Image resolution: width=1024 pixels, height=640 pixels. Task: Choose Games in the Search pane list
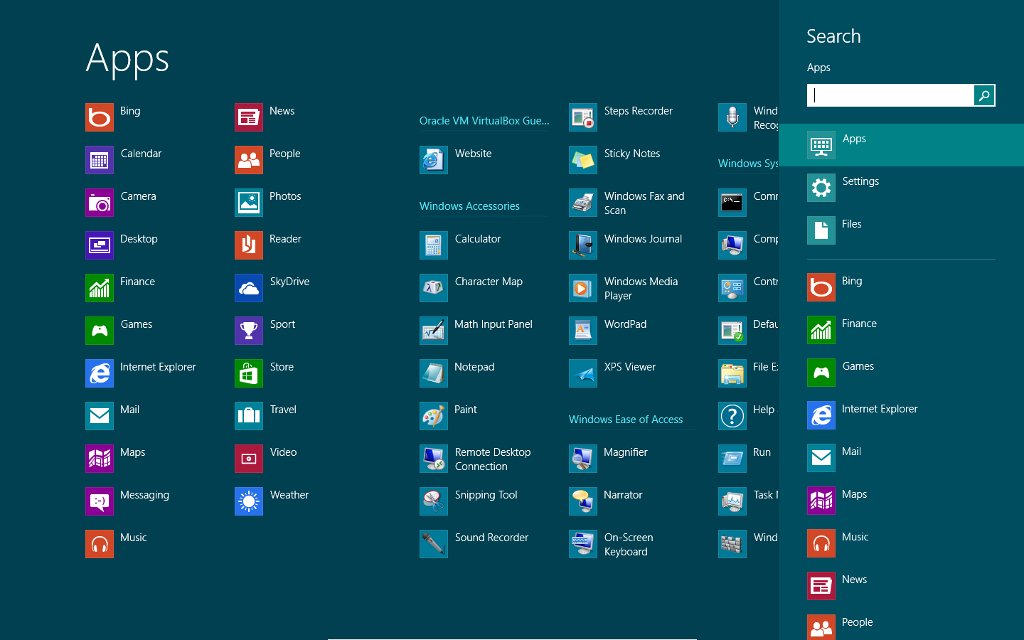901,373
